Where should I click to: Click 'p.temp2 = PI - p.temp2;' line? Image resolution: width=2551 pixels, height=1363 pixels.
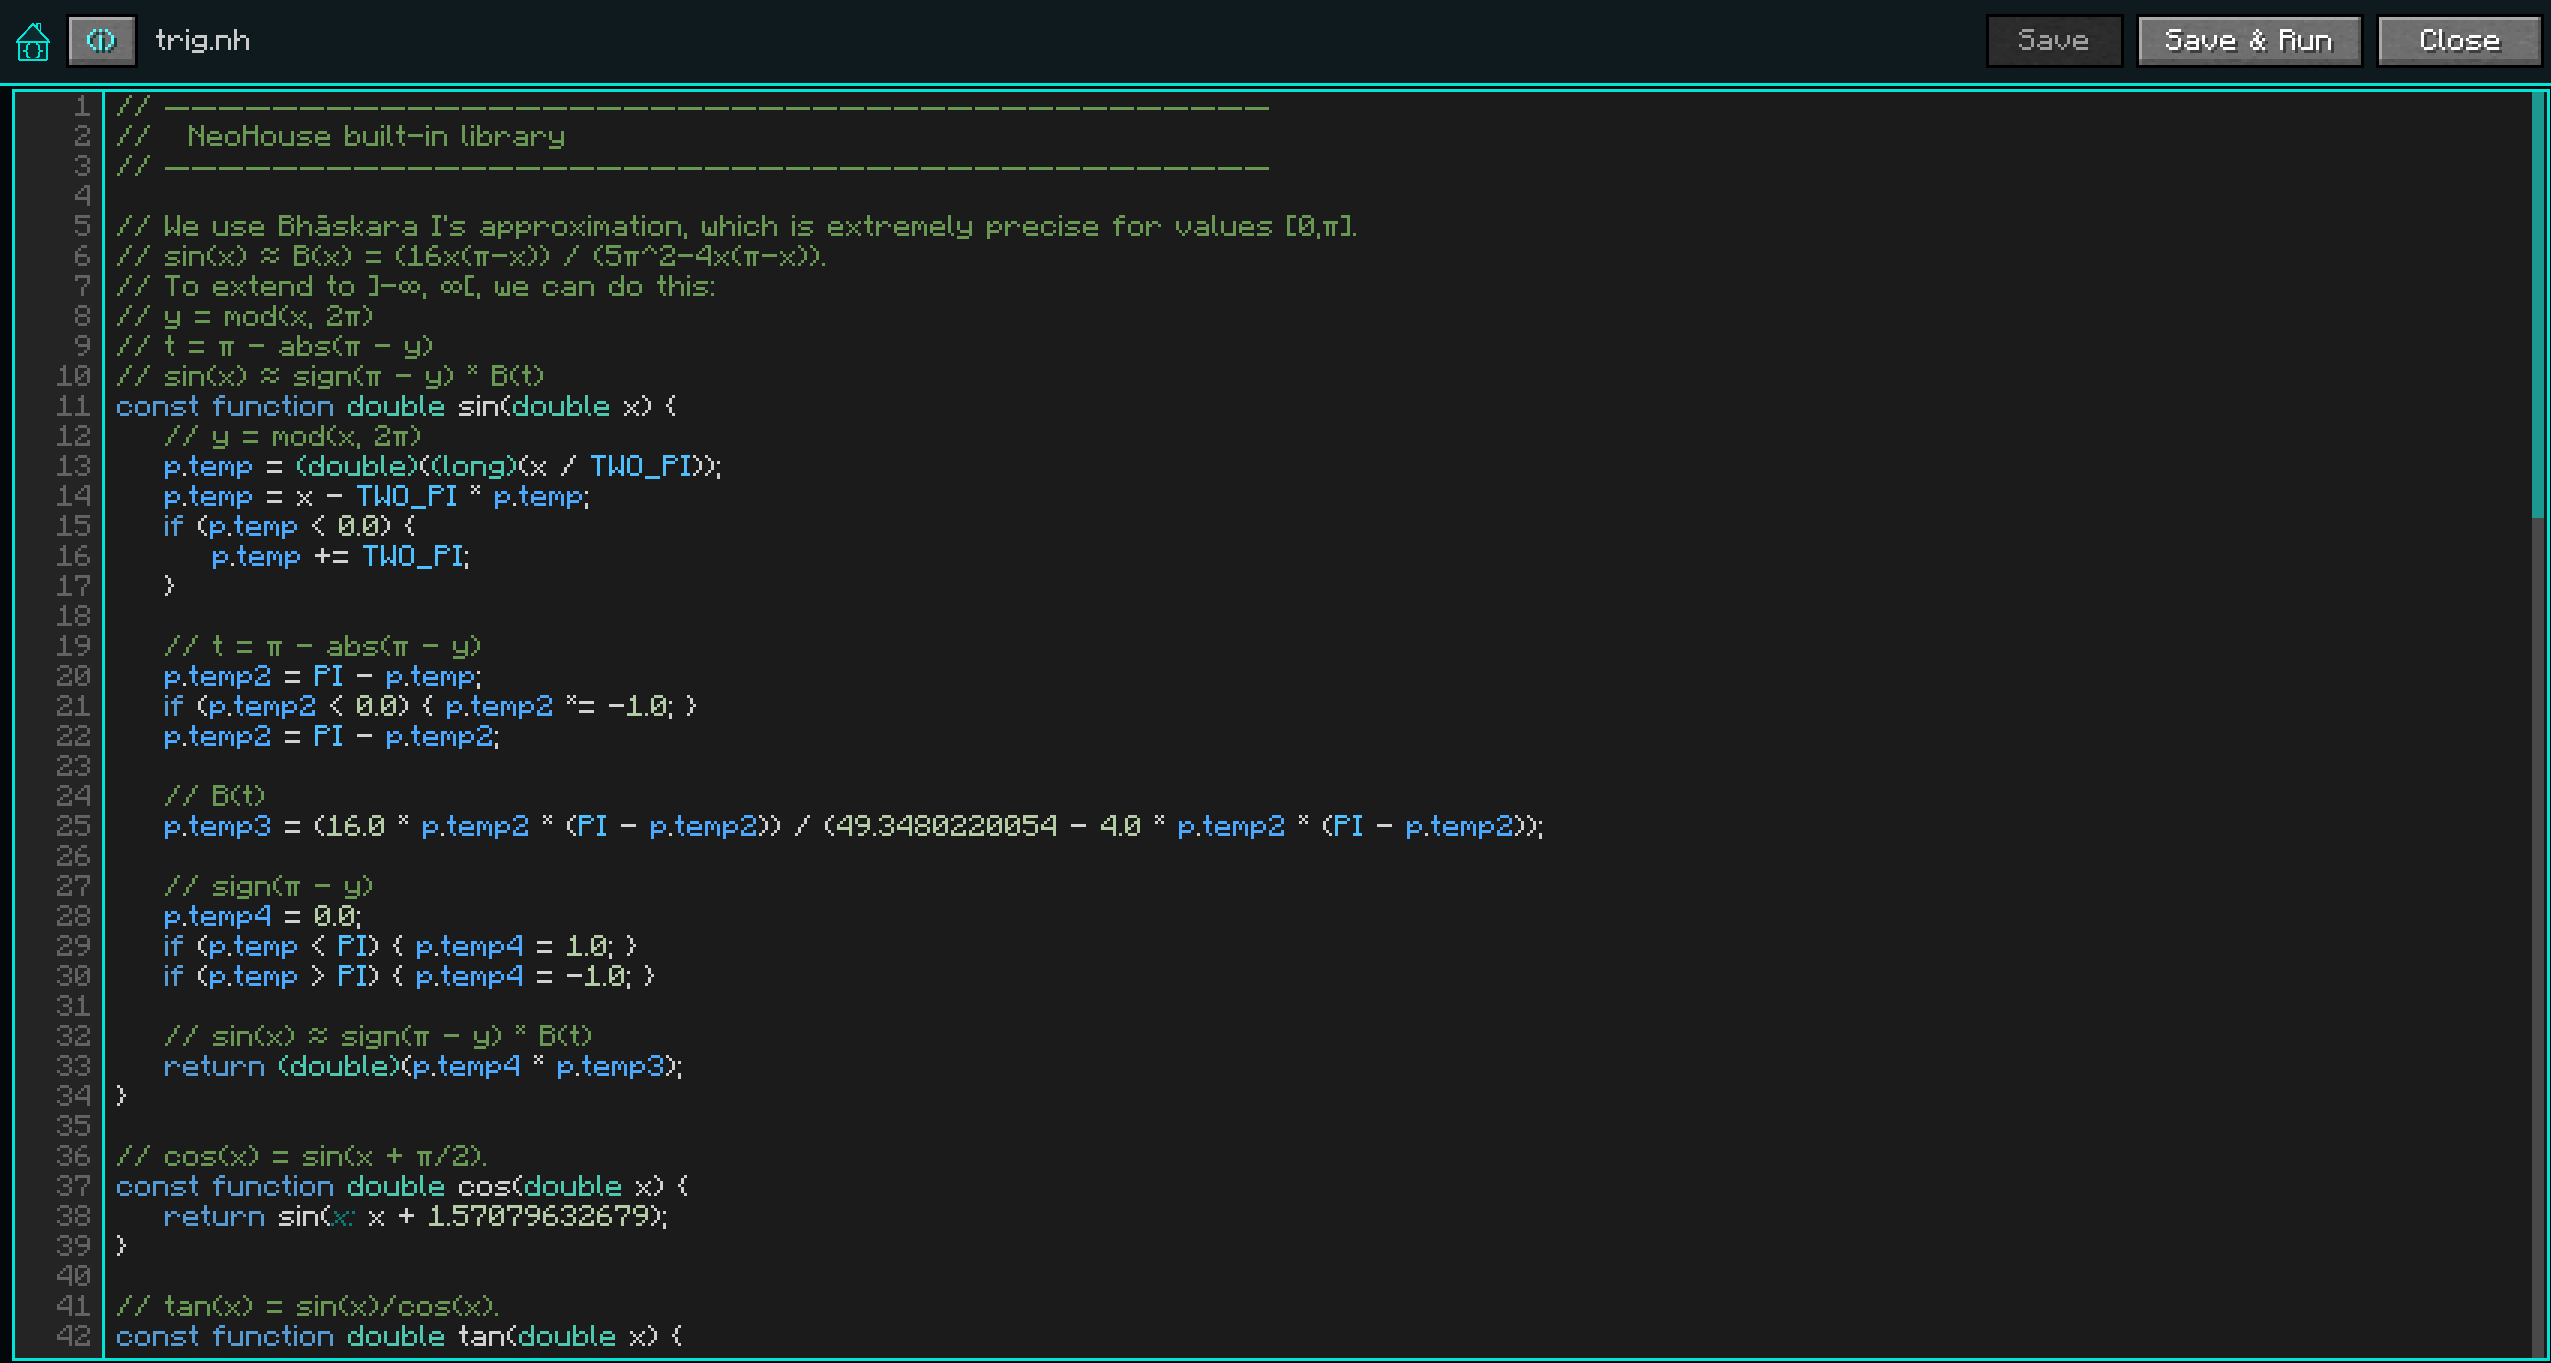point(332,736)
